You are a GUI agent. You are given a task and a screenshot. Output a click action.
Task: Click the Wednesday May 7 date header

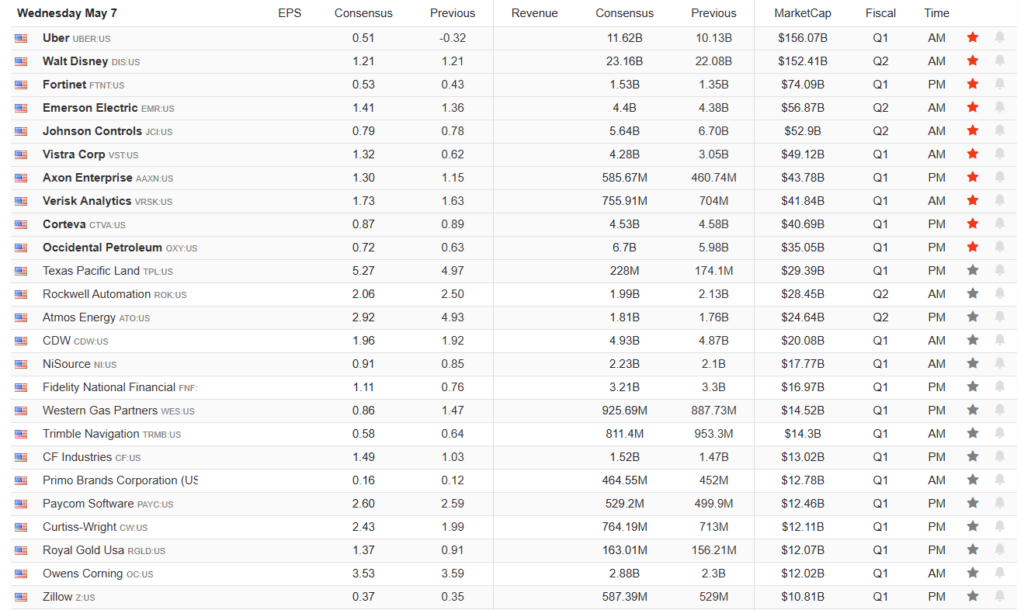tap(65, 13)
